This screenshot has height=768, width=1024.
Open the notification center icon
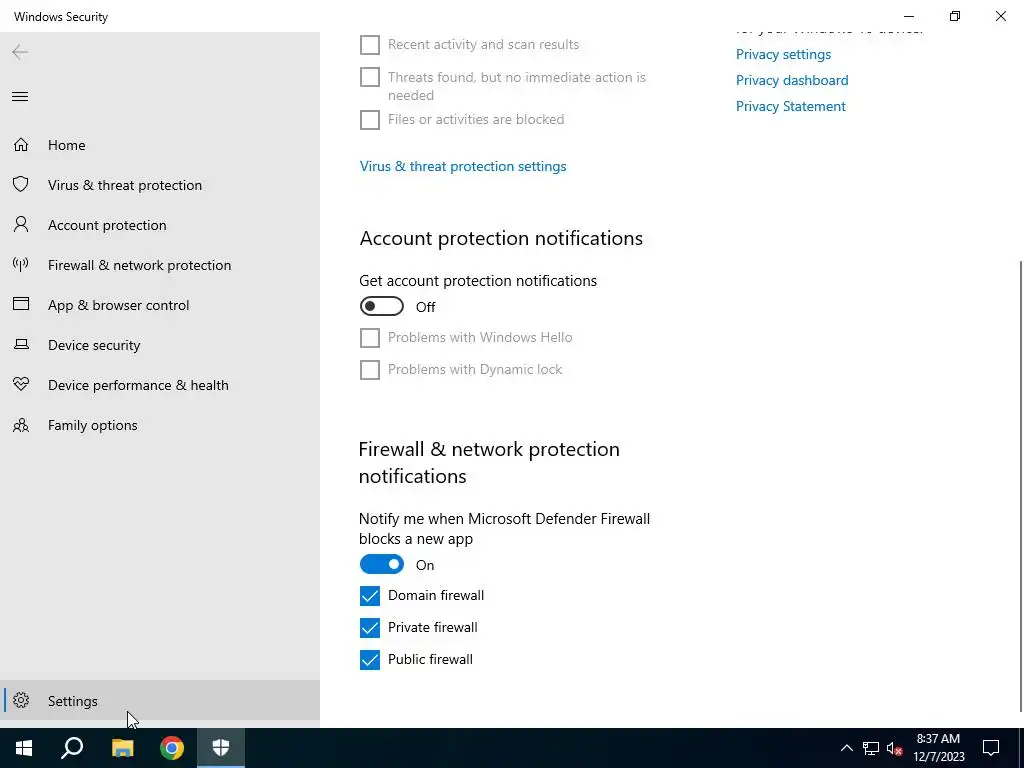[991, 748]
